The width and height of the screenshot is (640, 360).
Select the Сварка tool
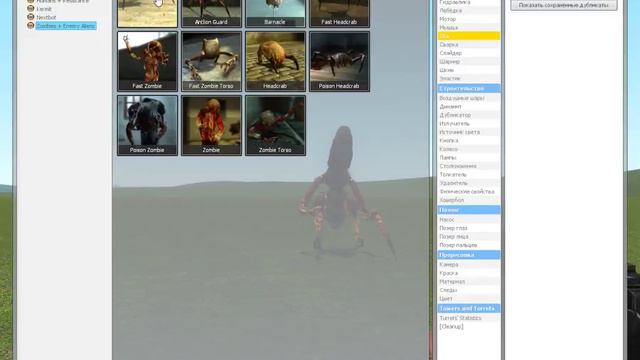(x=469, y=44)
